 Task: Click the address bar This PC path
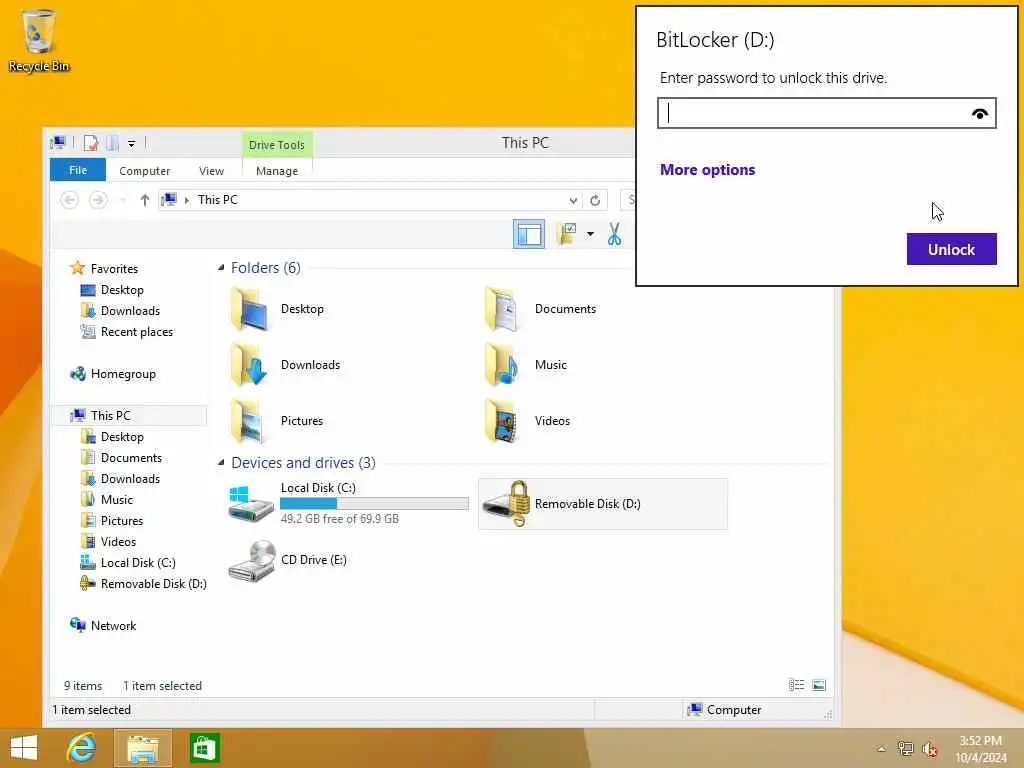tap(217, 200)
